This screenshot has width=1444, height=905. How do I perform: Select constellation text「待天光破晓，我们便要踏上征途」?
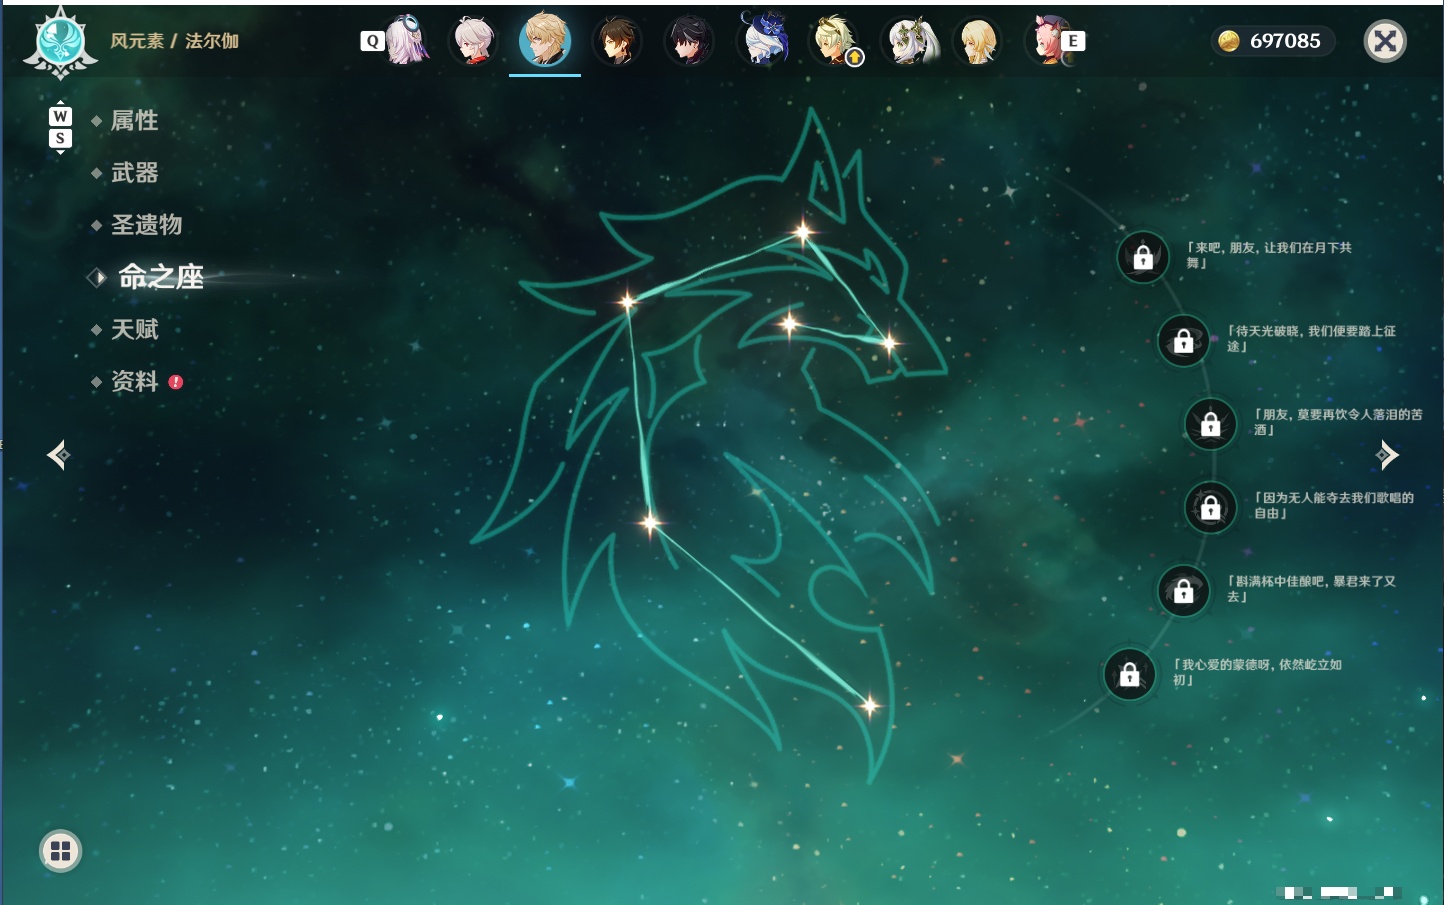(x=1311, y=338)
